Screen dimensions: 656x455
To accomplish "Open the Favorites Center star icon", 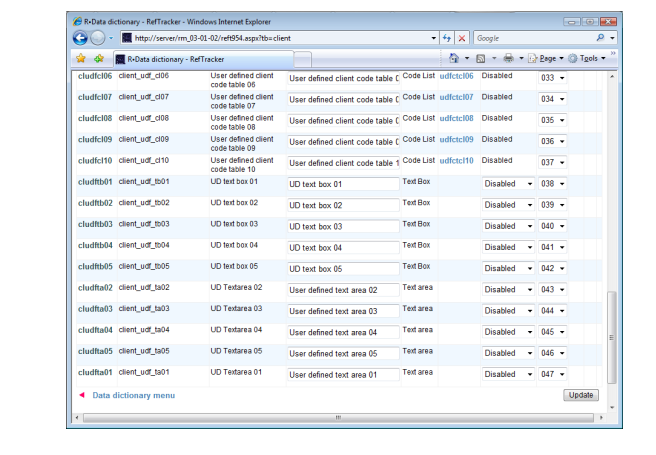I will click(81, 59).
